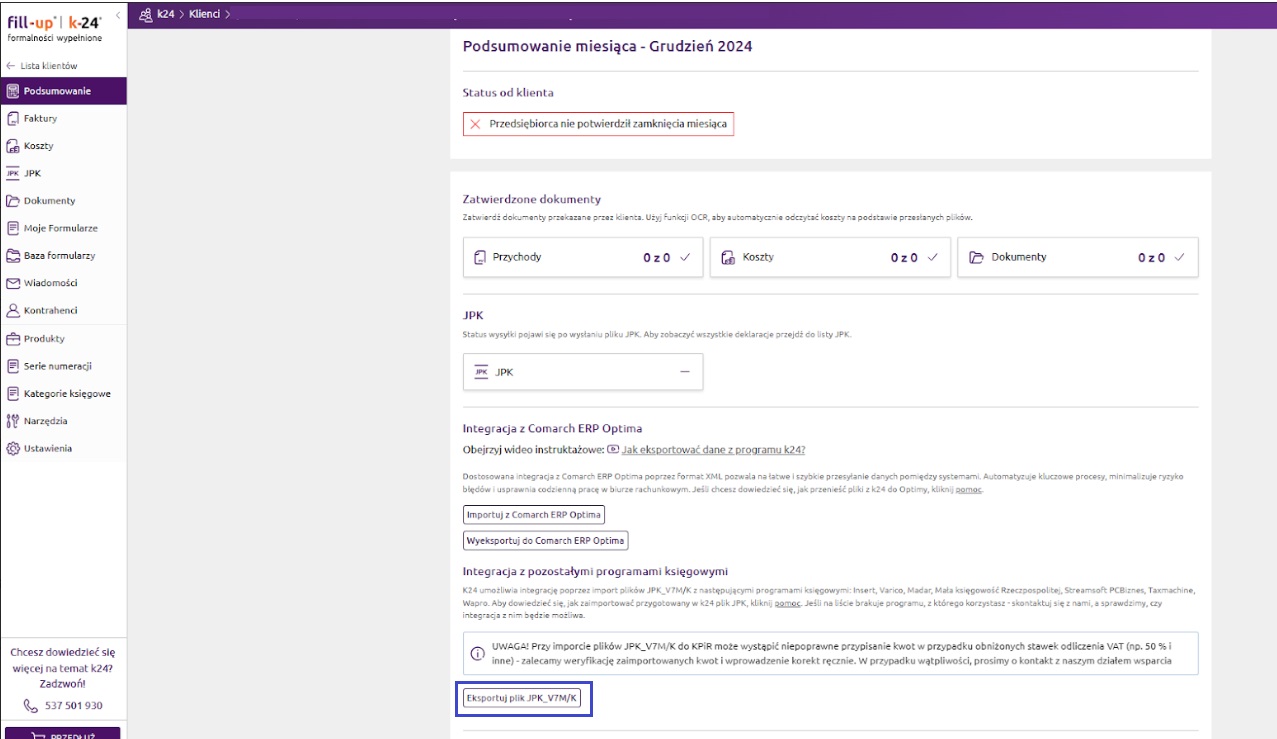Click Klienci breadcrumb item

click(205, 14)
